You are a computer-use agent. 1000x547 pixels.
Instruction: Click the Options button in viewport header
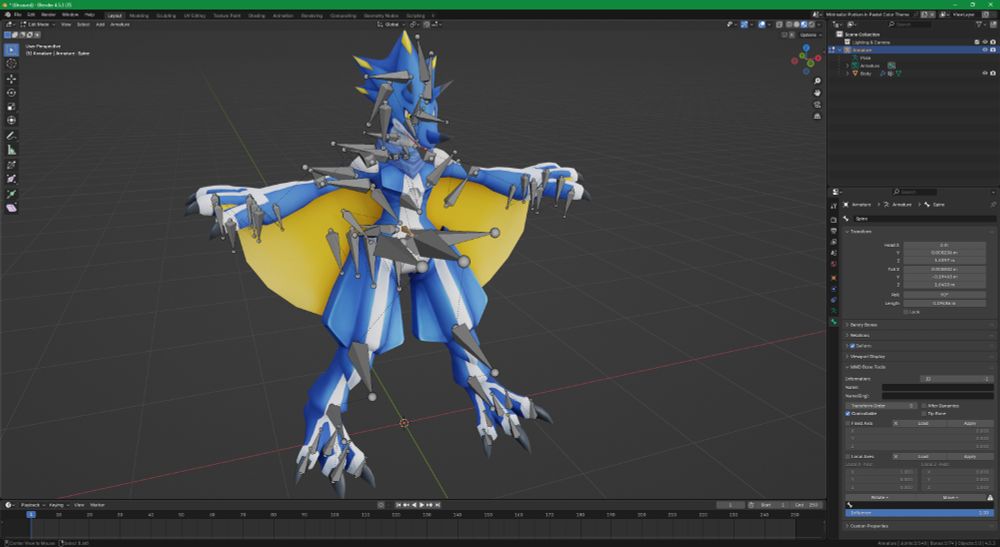(x=809, y=34)
